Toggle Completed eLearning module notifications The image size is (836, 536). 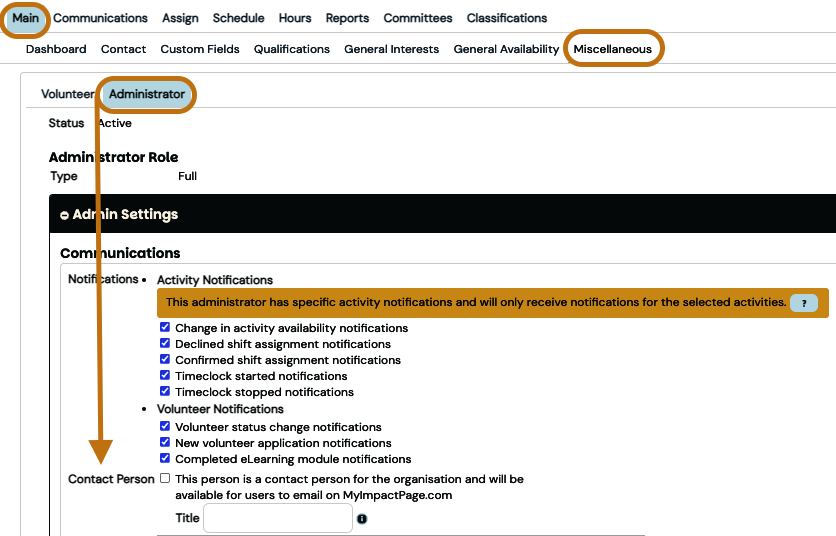click(x=165, y=458)
